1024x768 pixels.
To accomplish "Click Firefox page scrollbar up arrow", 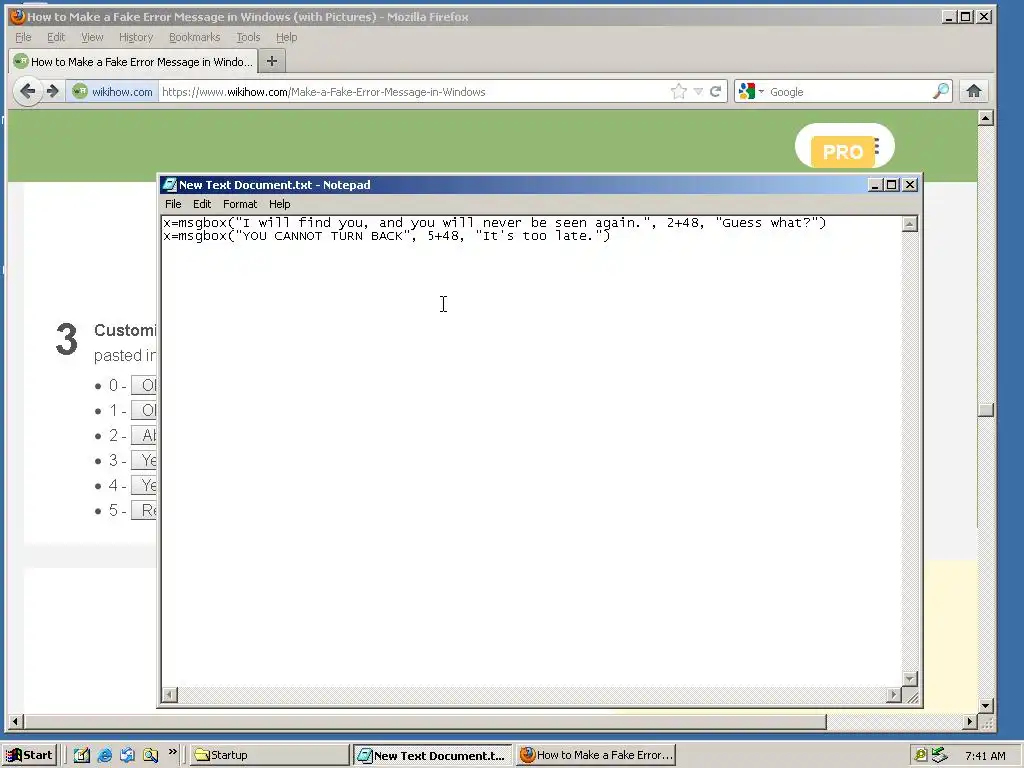I will [986, 118].
